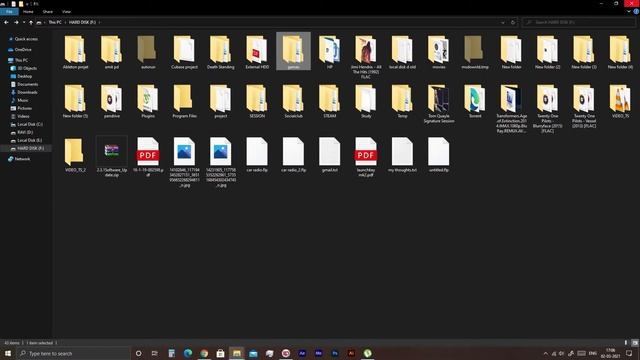The image size is (640, 360).
Task: Open OneDrive in navigation pane
Action: coord(23,49)
